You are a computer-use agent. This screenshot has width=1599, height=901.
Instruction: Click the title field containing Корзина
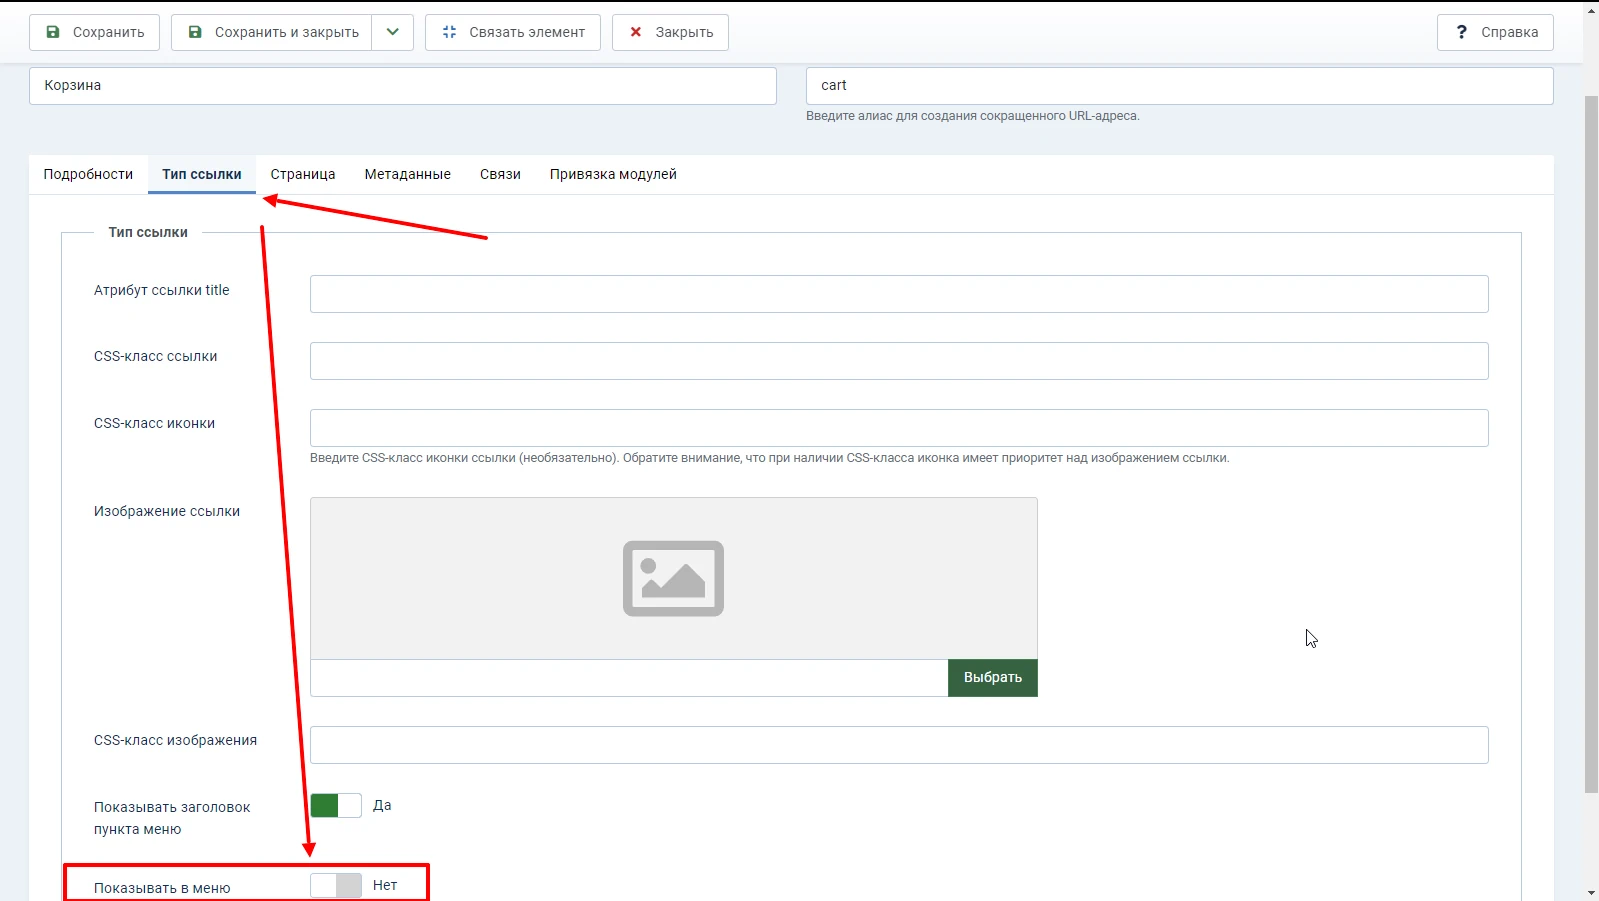[x=403, y=86]
